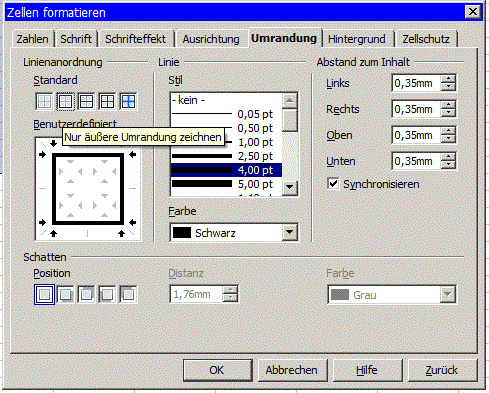Viewport: 489px width, 393px height.
Task: Decrease the Unten spacing value
Action: [448, 165]
